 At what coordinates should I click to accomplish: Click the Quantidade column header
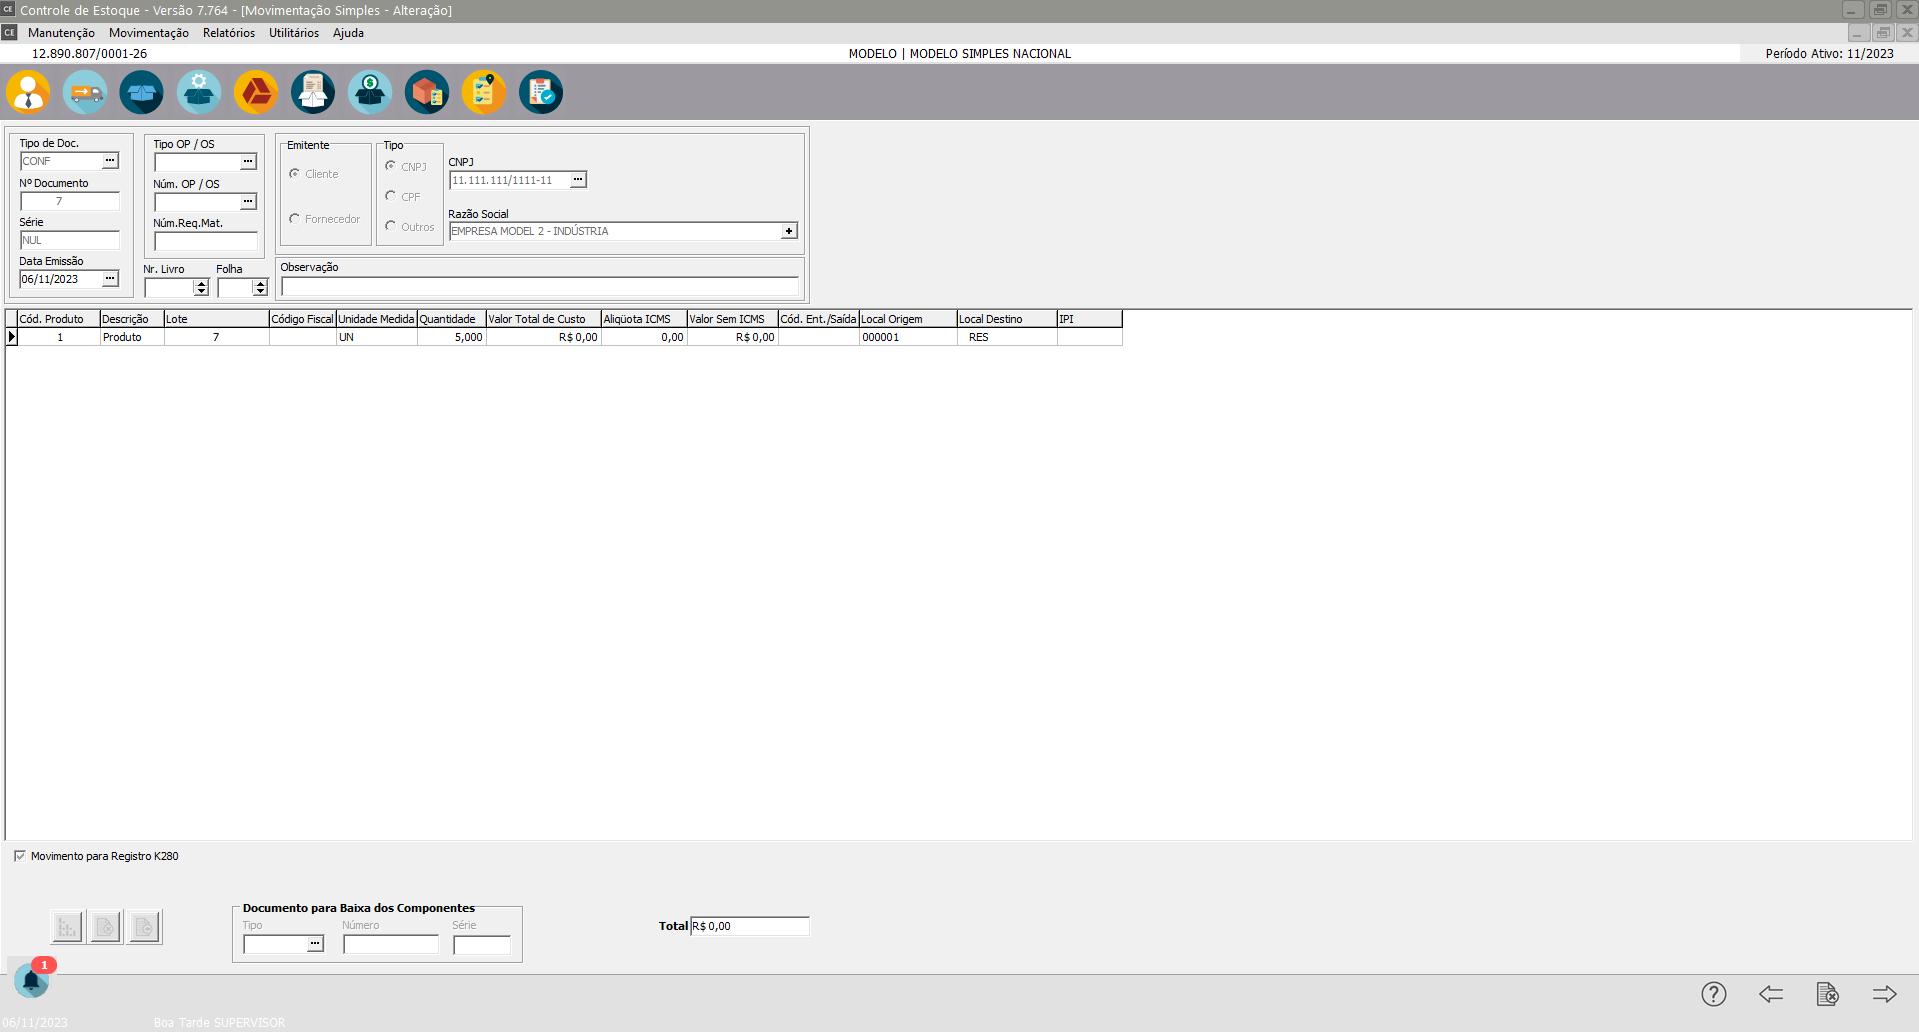coord(451,319)
